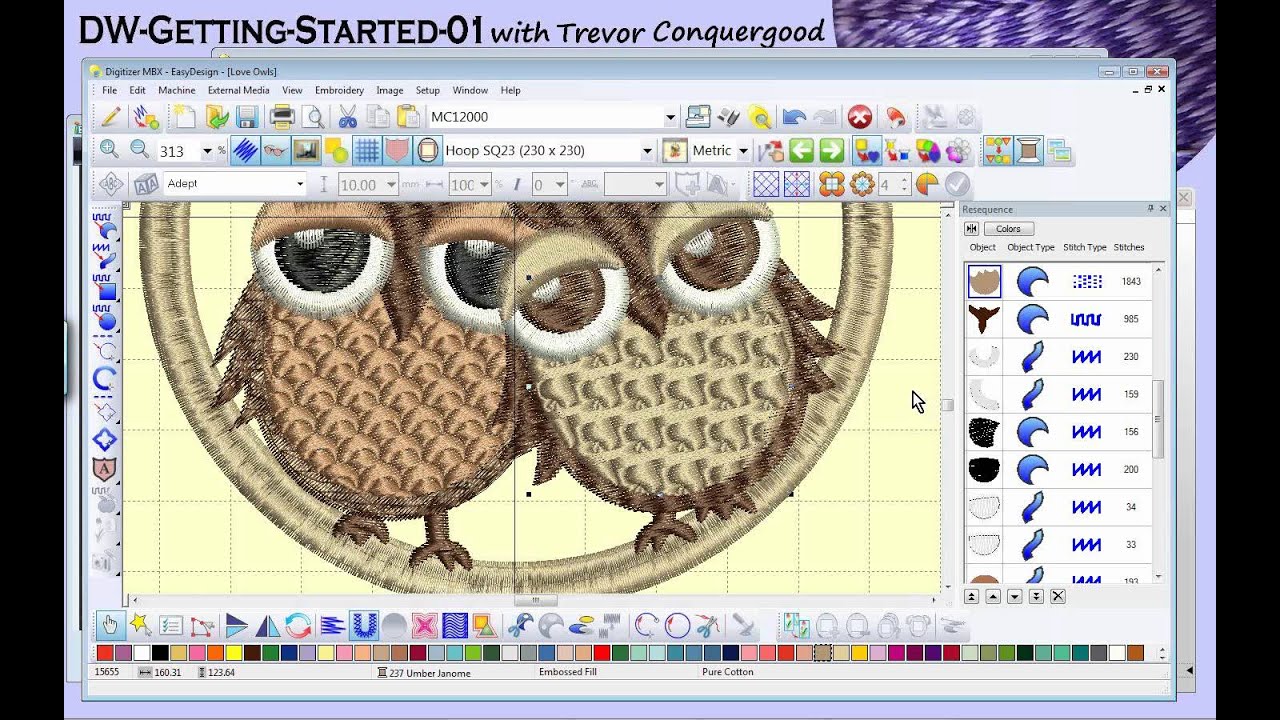Select the hand pan tool
The image size is (1280, 720).
point(110,626)
